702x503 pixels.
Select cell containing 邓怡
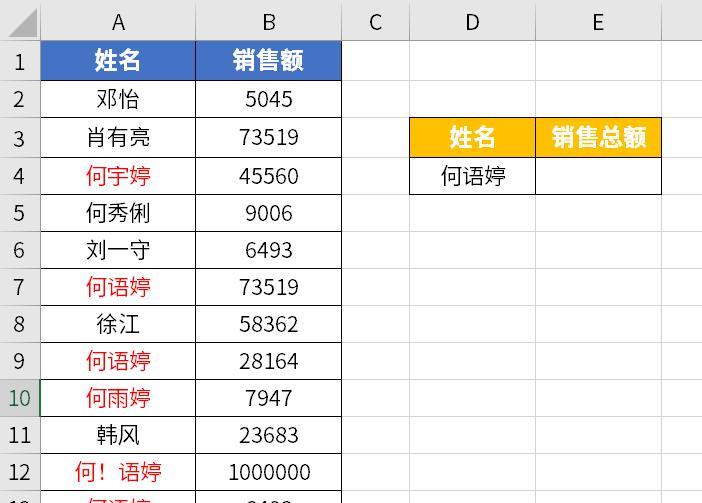pos(118,99)
